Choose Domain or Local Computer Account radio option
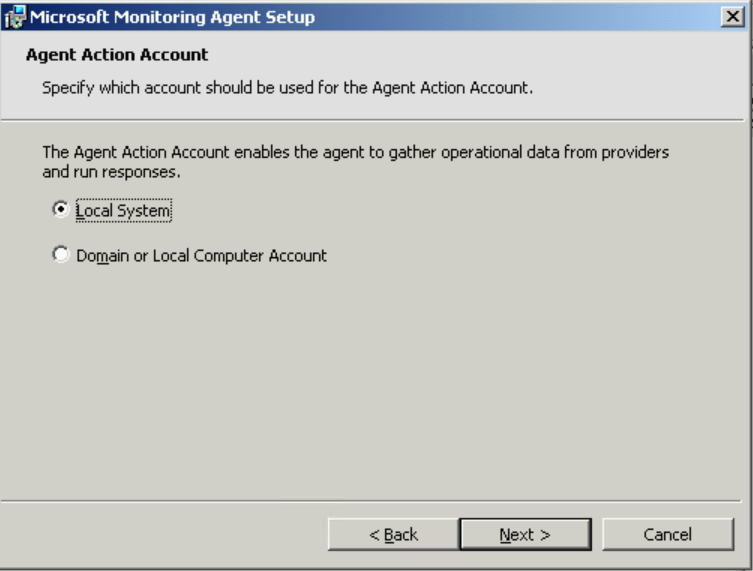 pyautogui.click(x=61, y=255)
